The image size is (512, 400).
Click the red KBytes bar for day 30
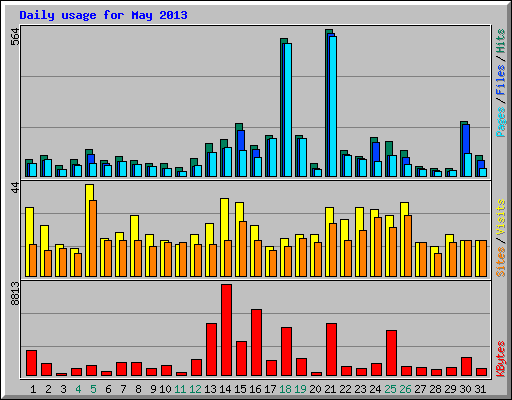466,367
